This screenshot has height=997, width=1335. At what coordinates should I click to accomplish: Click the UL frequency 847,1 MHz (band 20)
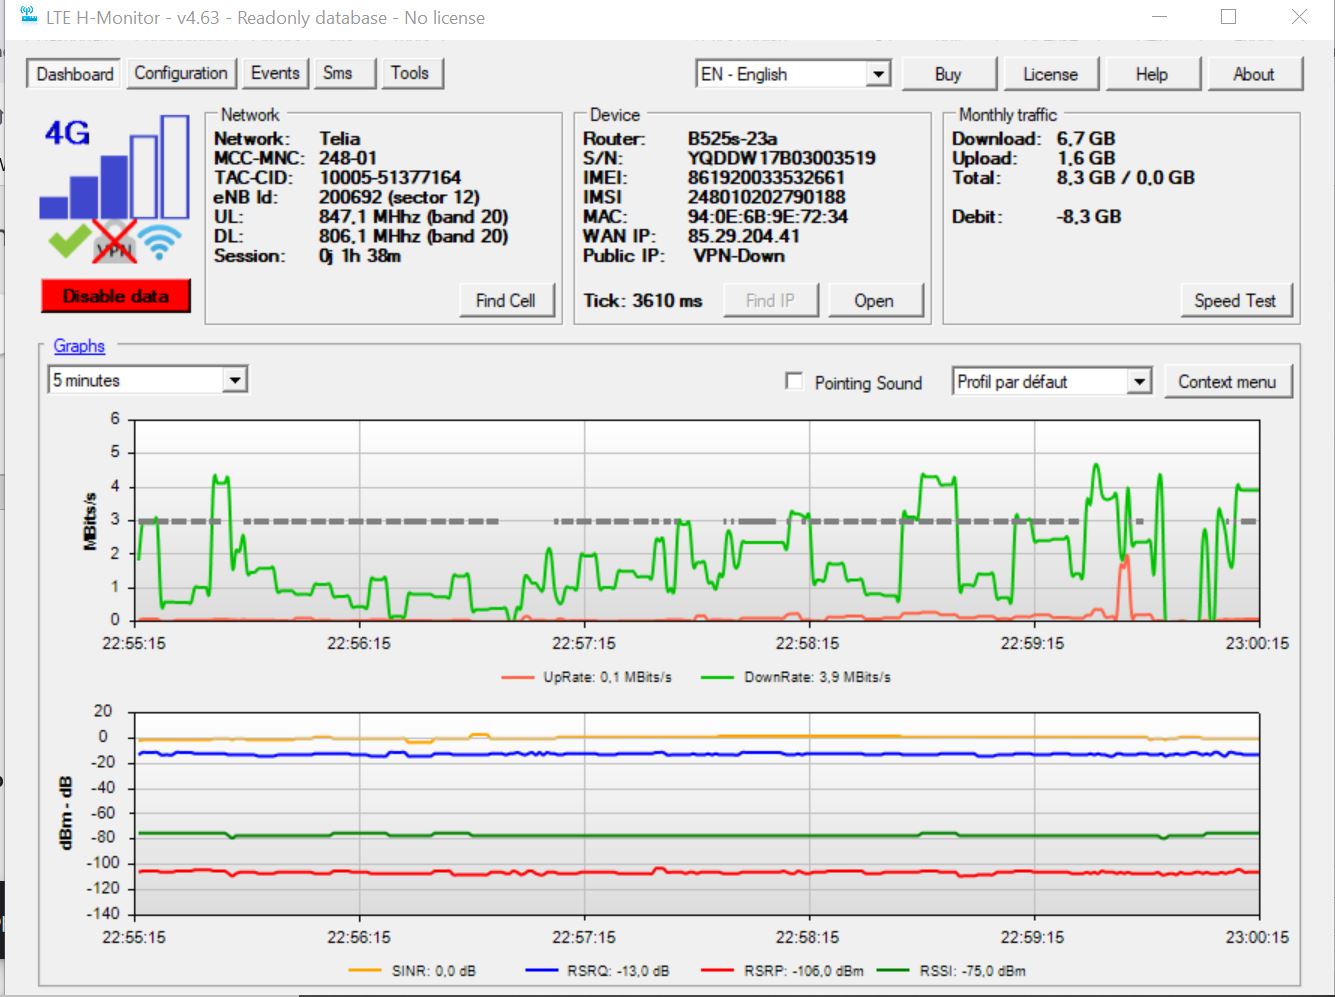tap(413, 217)
